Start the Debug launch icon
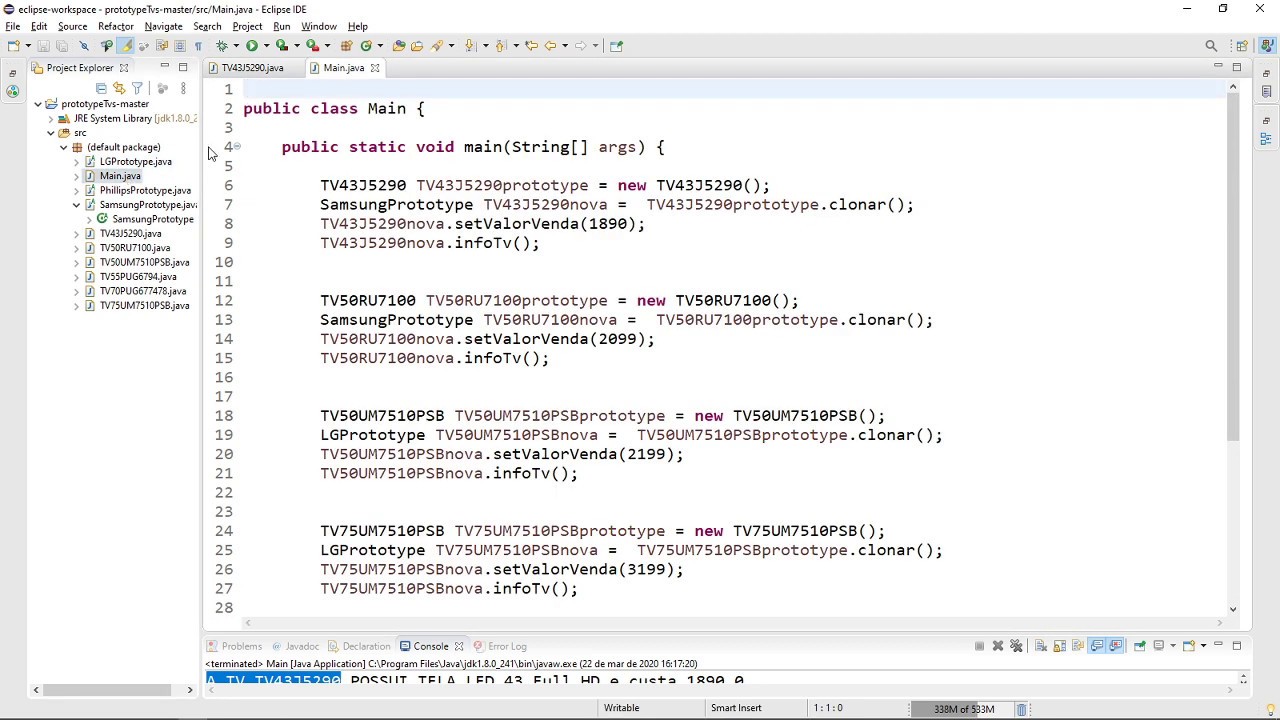1280x720 pixels. coord(221,45)
